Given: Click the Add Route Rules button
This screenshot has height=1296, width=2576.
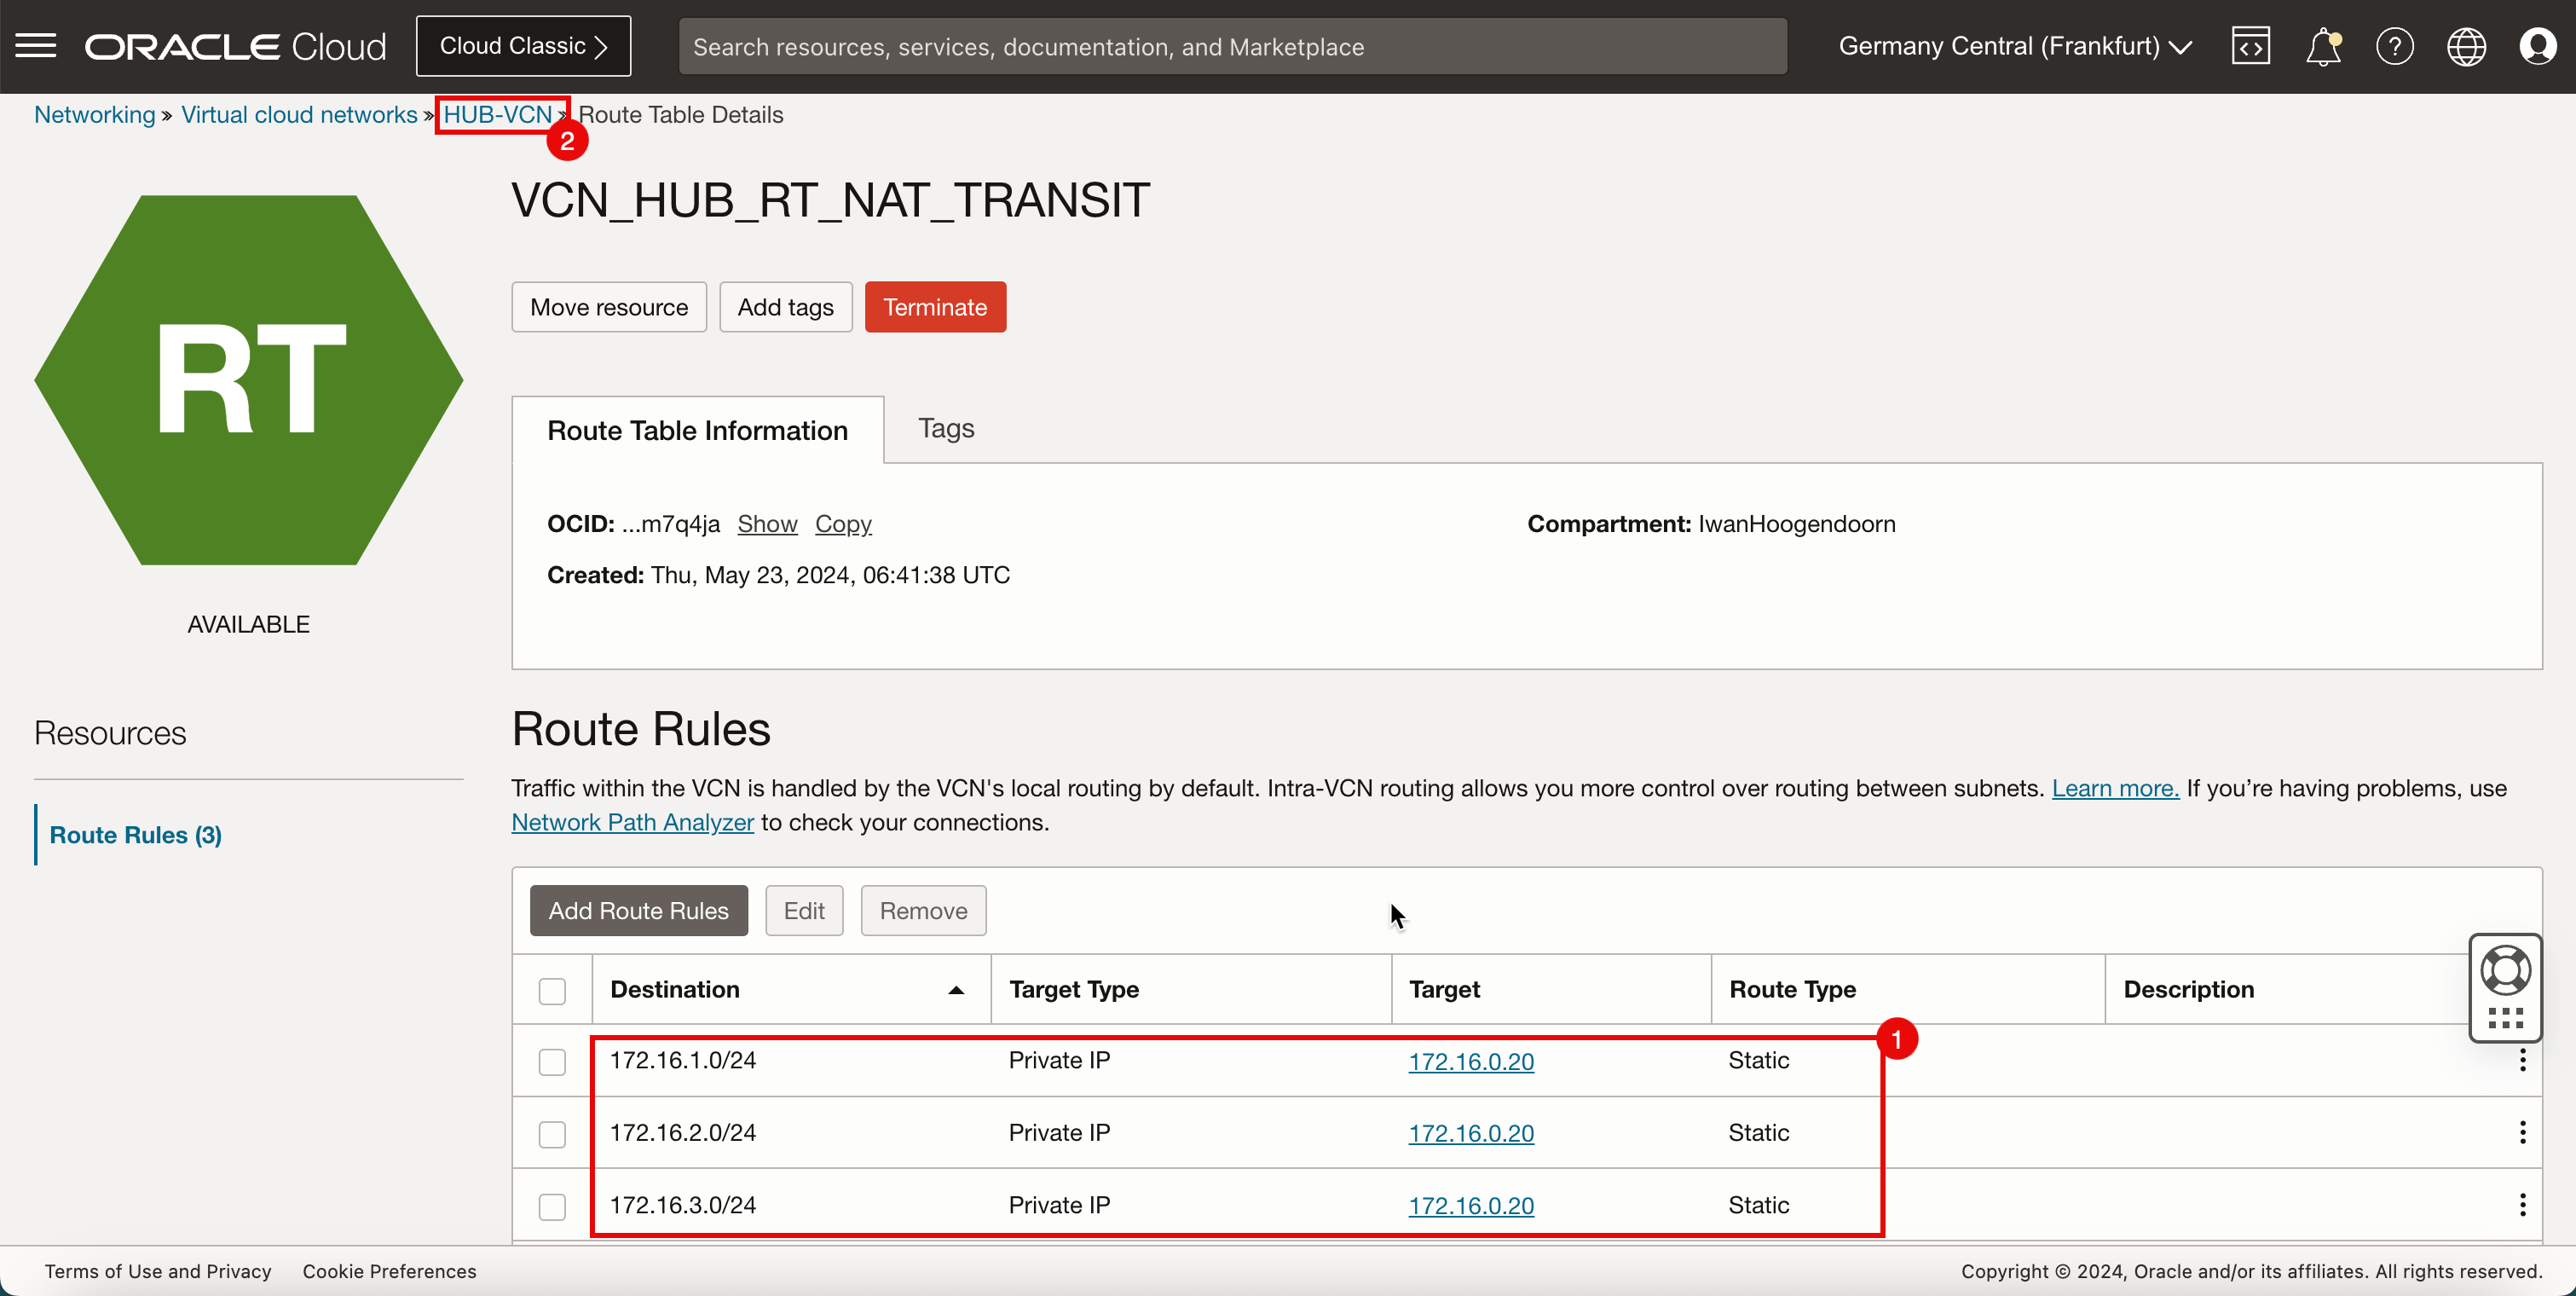Looking at the screenshot, I should [x=638, y=909].
